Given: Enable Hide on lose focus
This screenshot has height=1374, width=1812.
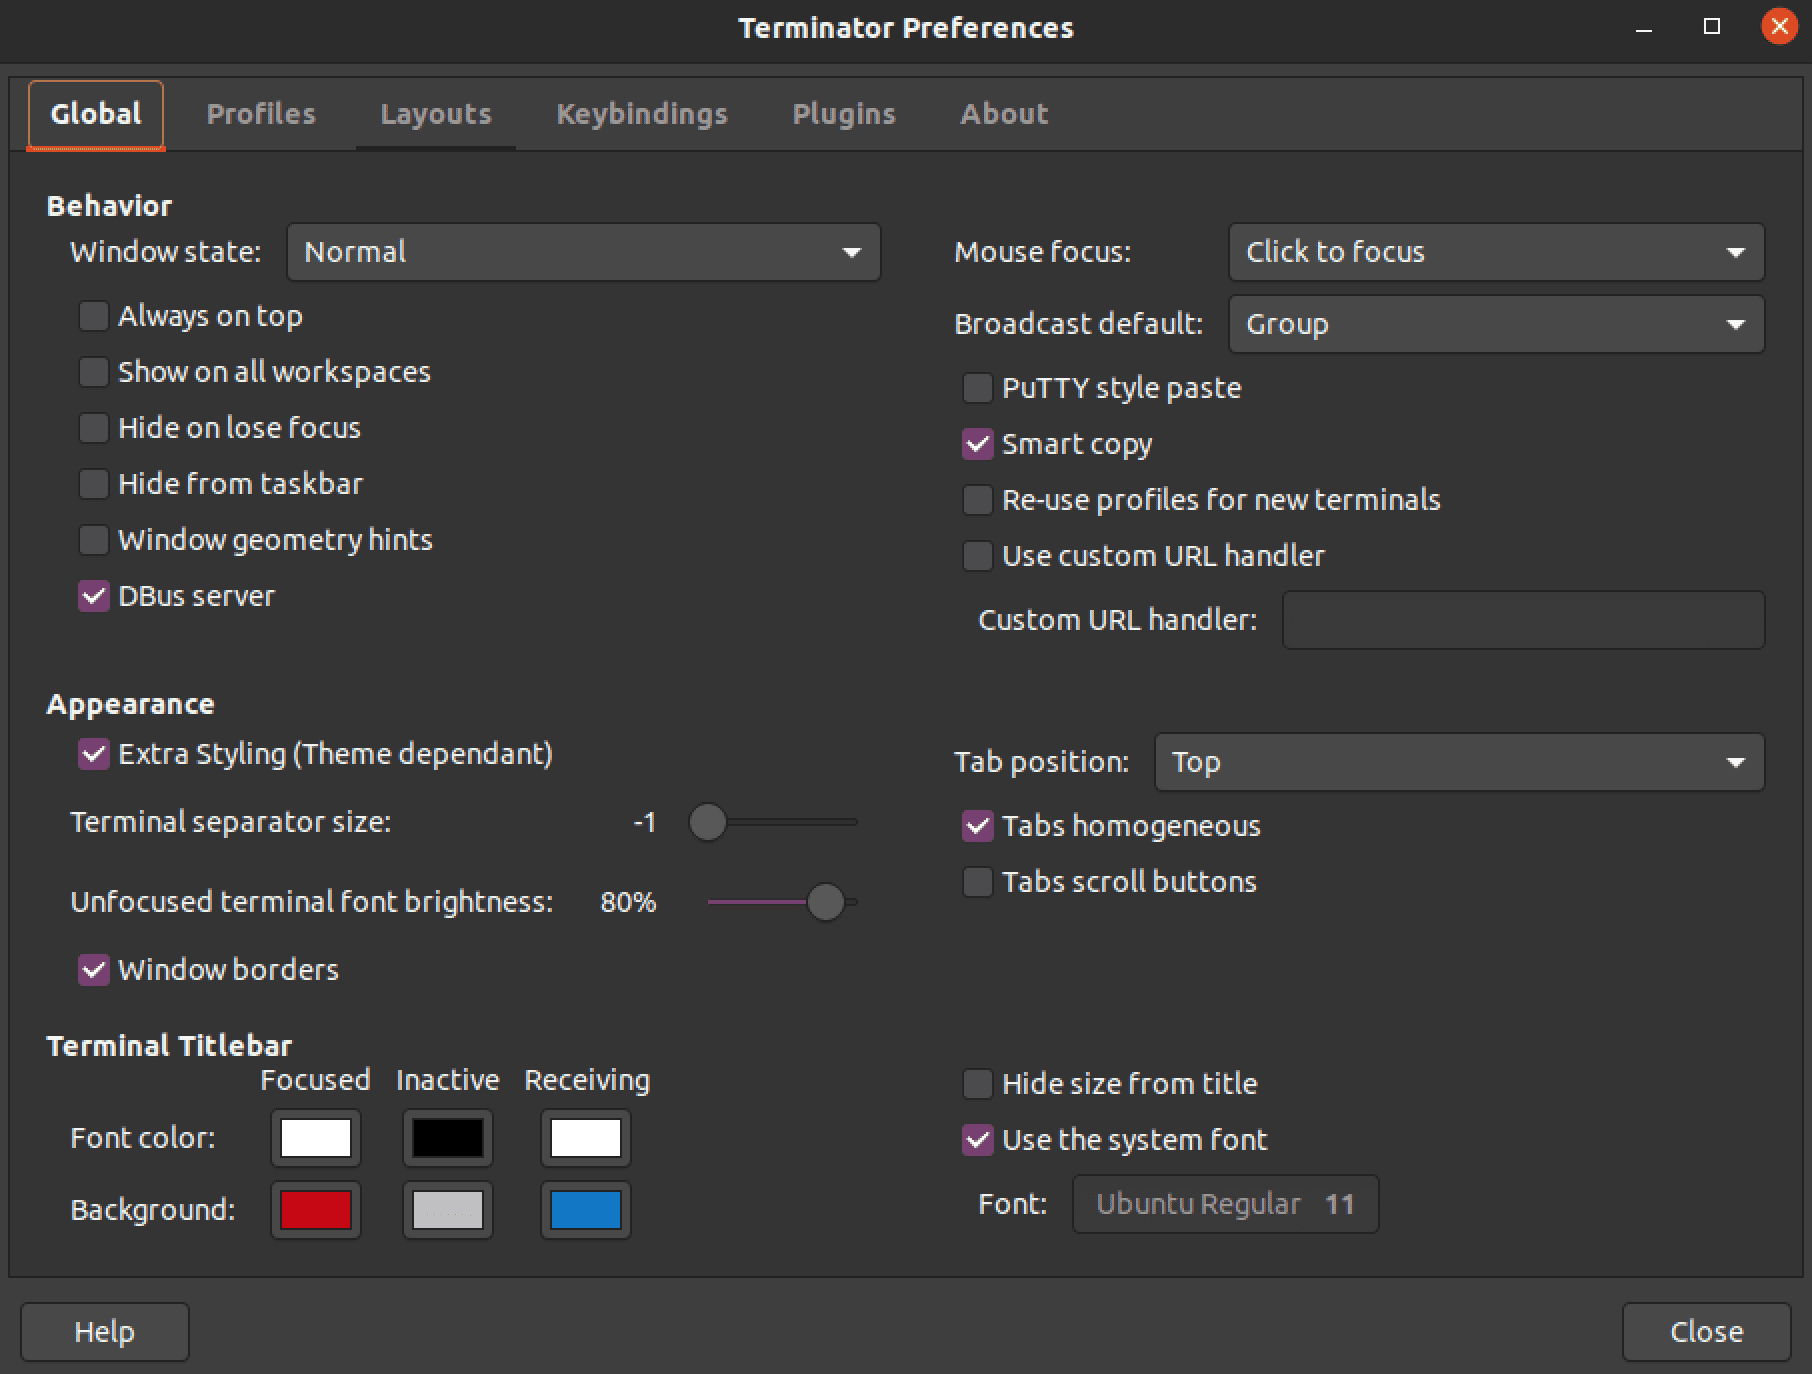Looking at the screenshot, I should 94,428.
